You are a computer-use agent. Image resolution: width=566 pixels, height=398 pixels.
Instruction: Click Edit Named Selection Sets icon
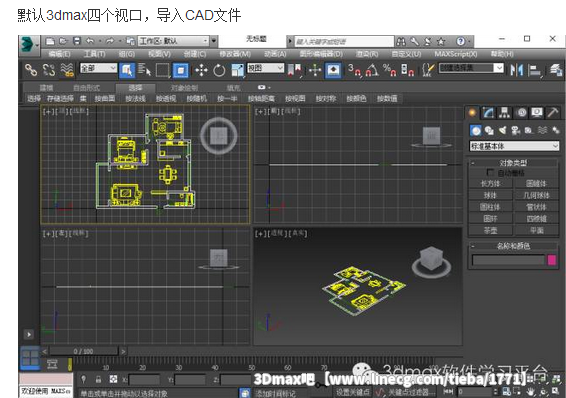point(428,70)
